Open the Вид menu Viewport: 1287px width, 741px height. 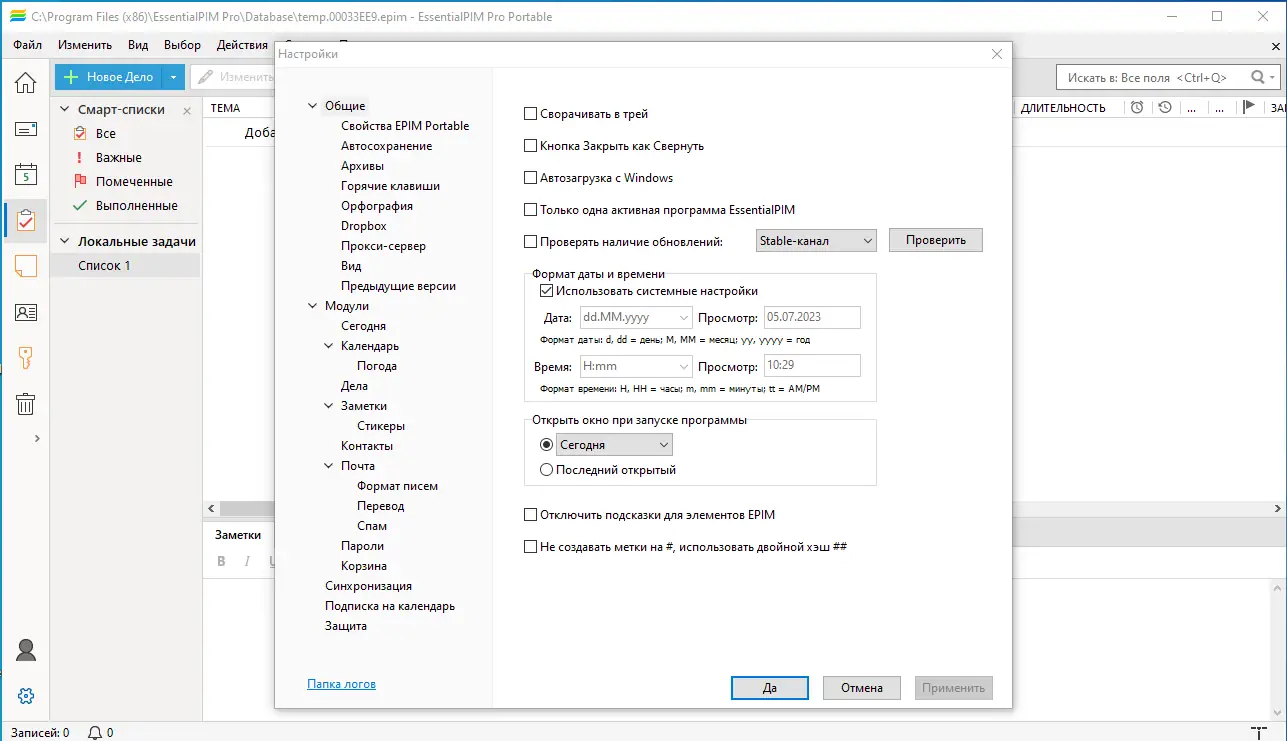138,45
